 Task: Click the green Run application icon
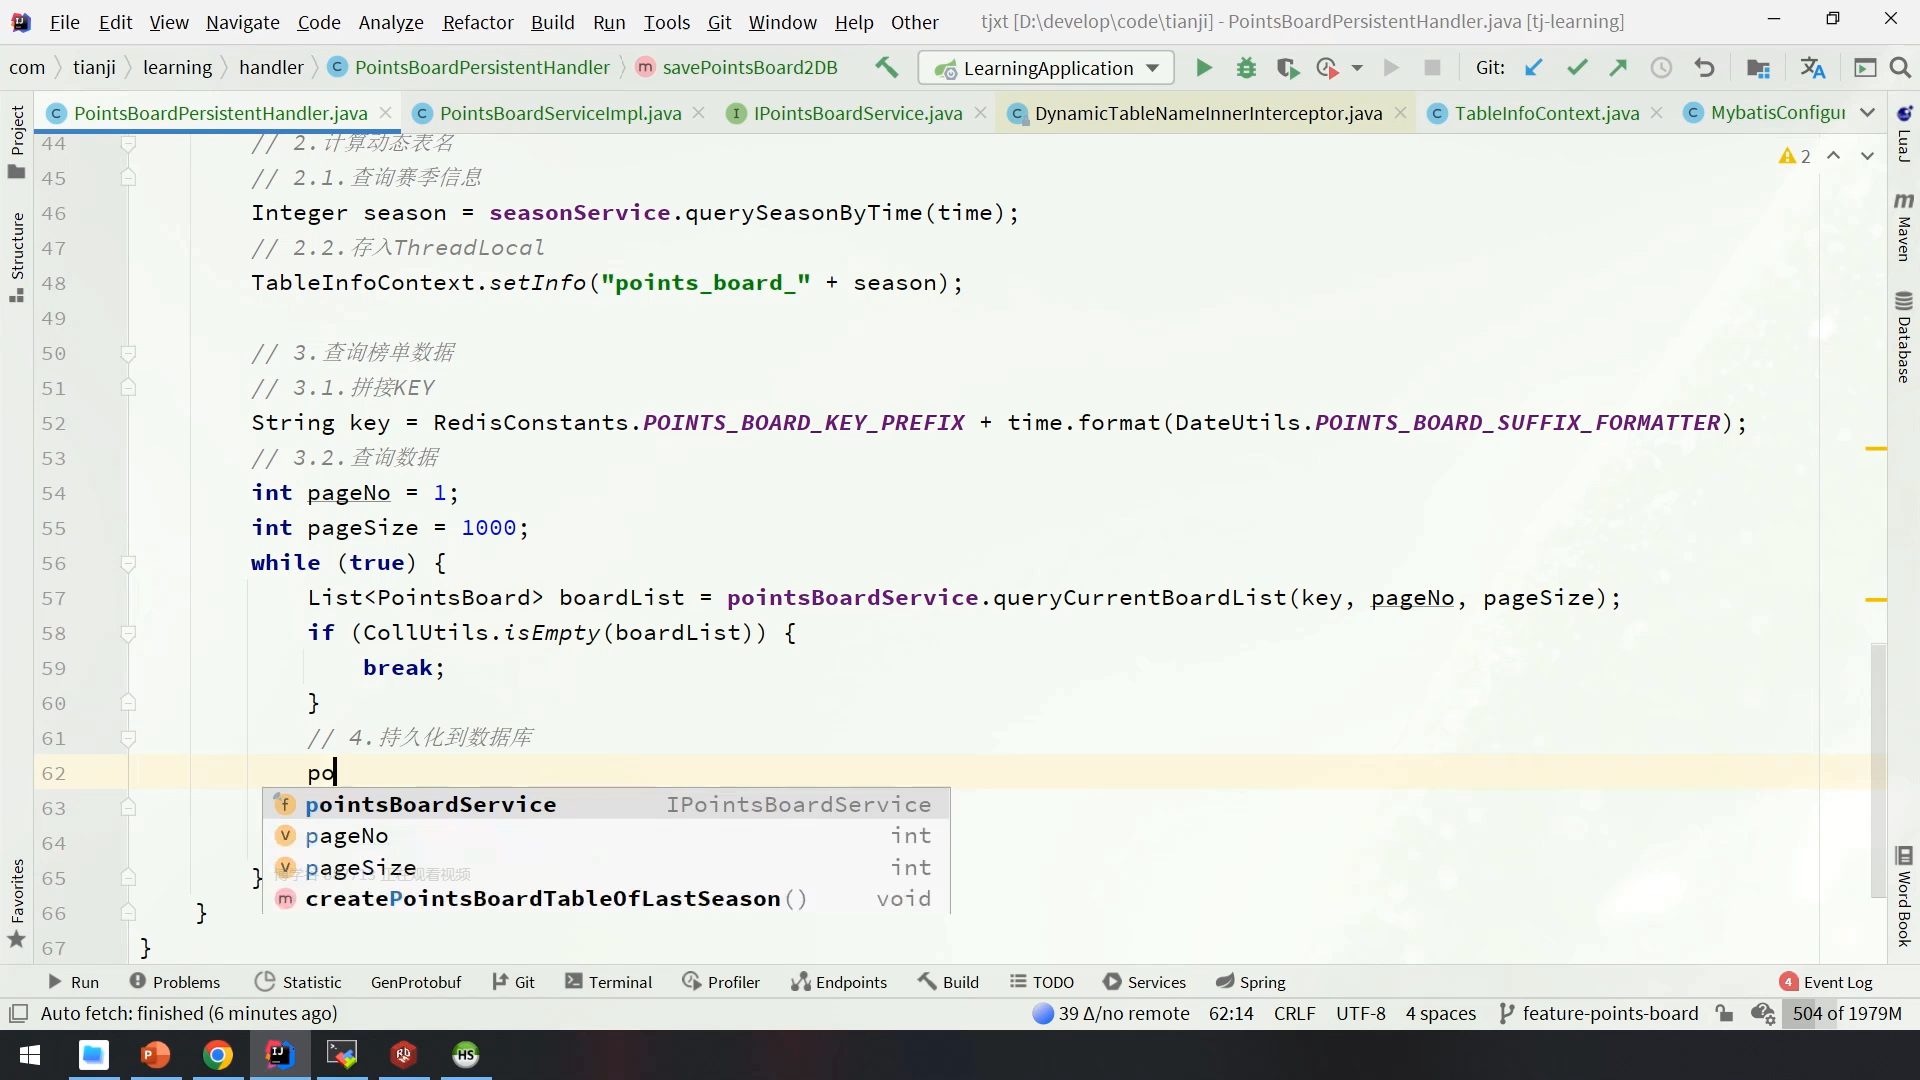coord(1204,68)
